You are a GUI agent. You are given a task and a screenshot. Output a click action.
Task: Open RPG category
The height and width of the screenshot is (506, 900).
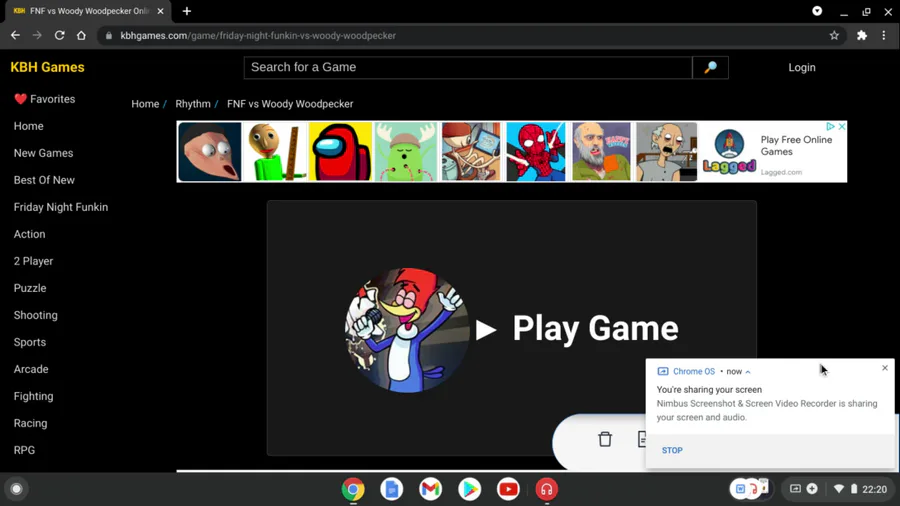click(24, 450)
